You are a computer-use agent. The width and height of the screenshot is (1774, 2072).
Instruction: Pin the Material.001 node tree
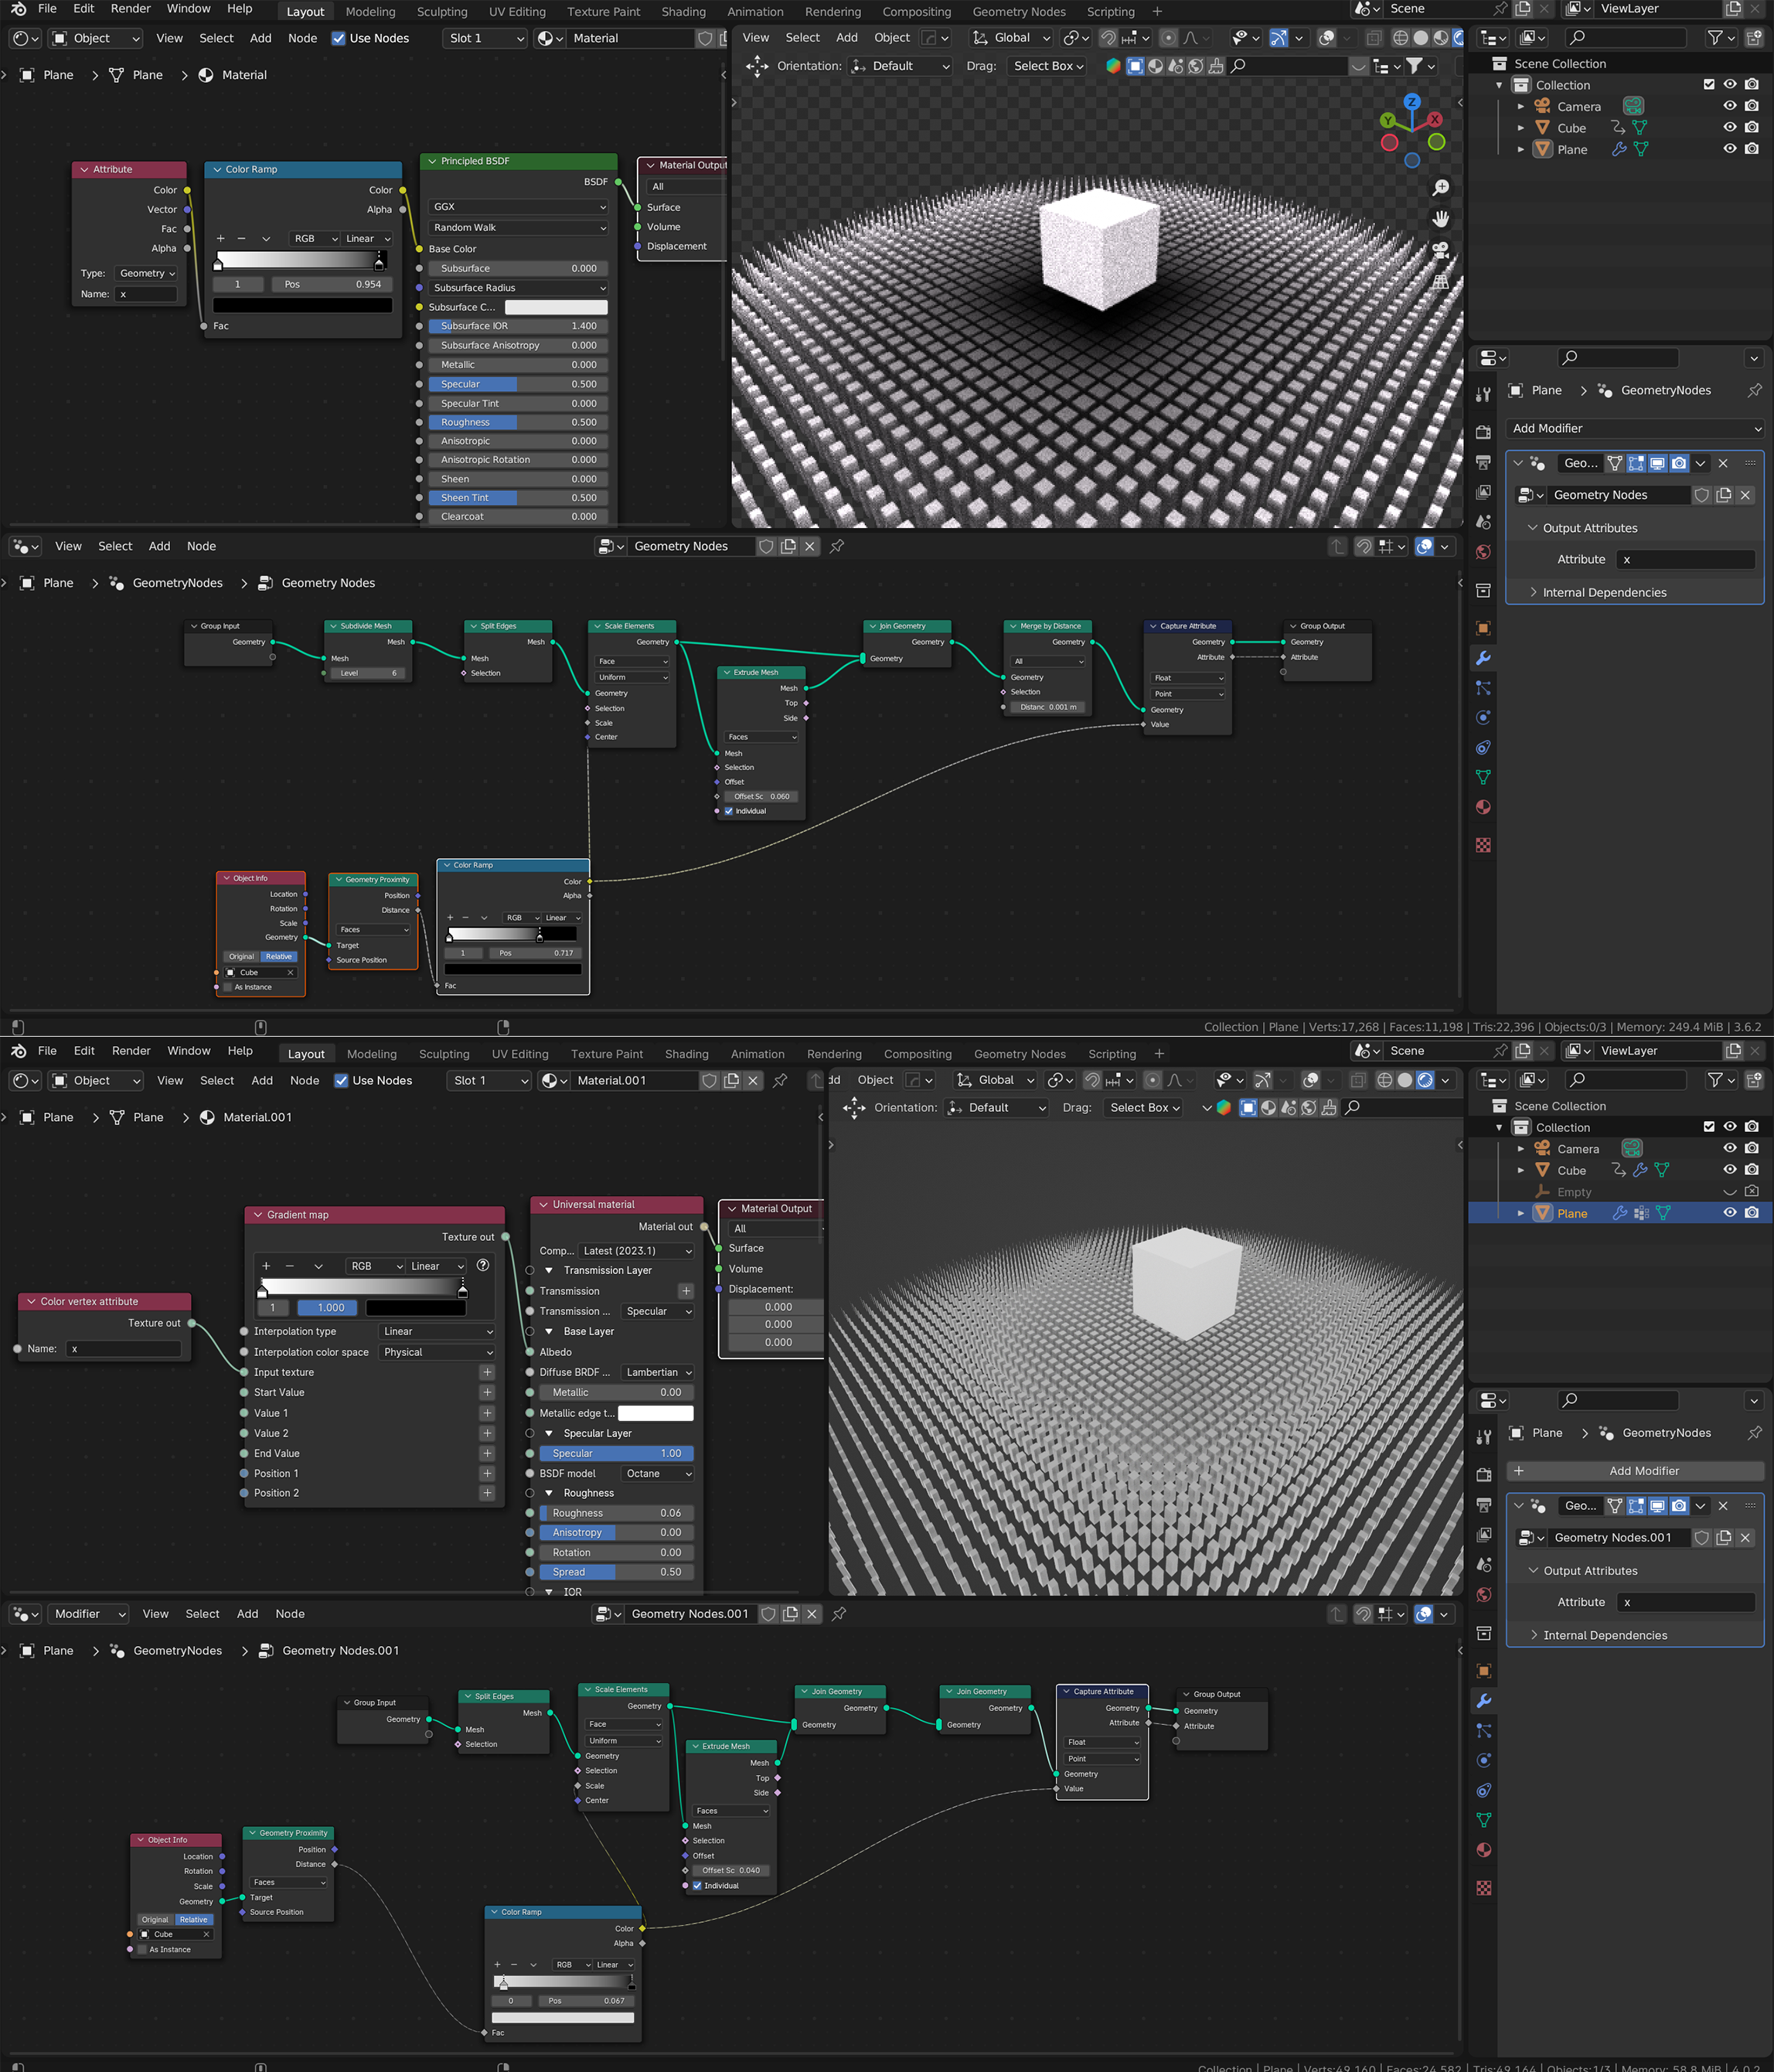point(780,1080)
